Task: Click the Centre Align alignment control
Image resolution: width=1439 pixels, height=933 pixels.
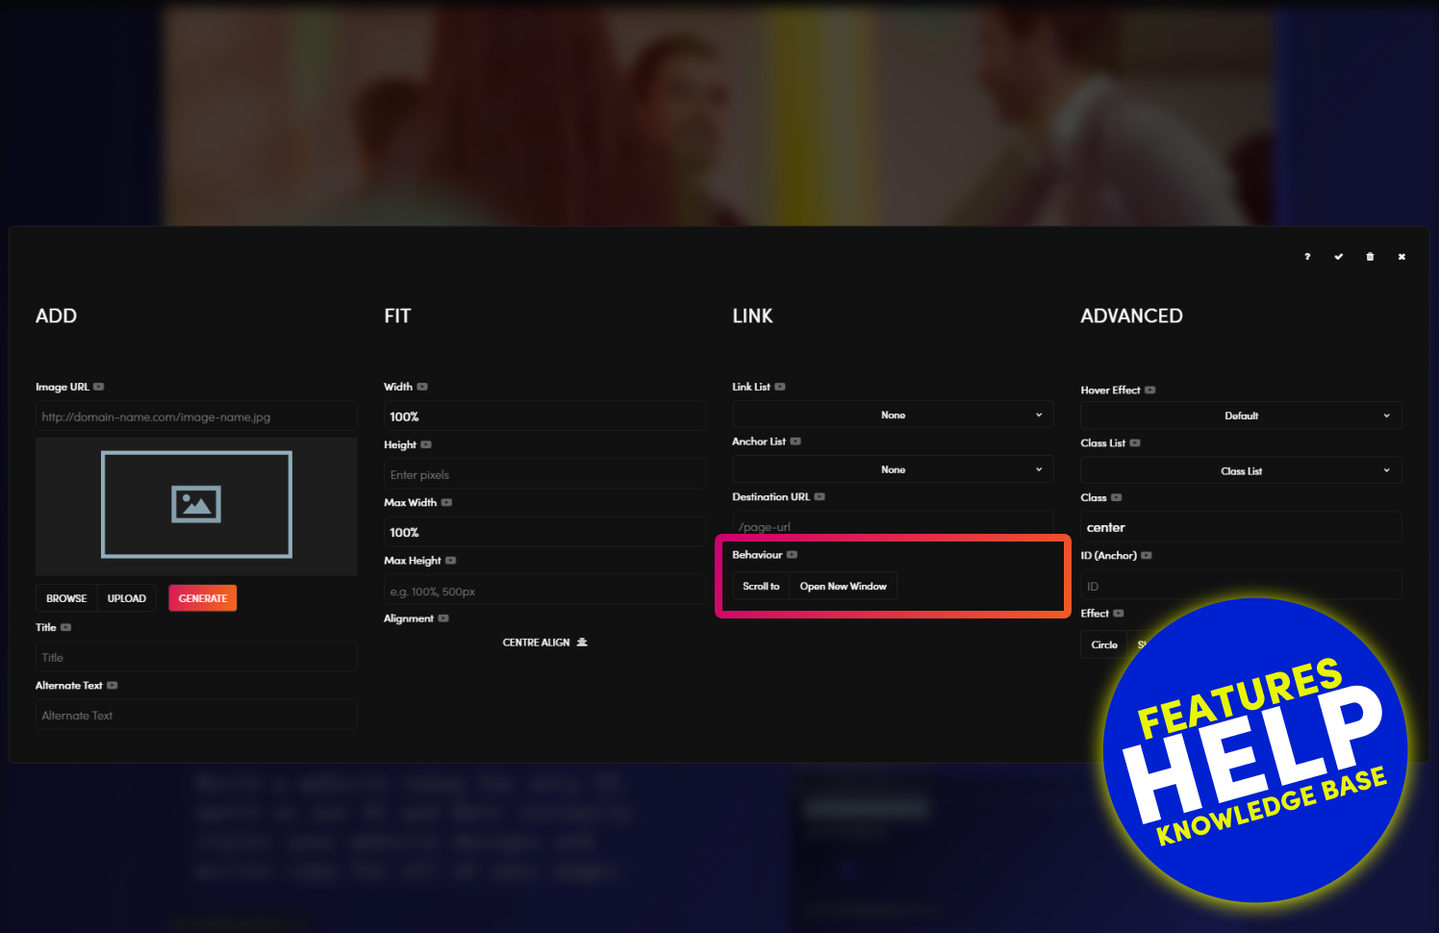Action: [x=544, y=643]
